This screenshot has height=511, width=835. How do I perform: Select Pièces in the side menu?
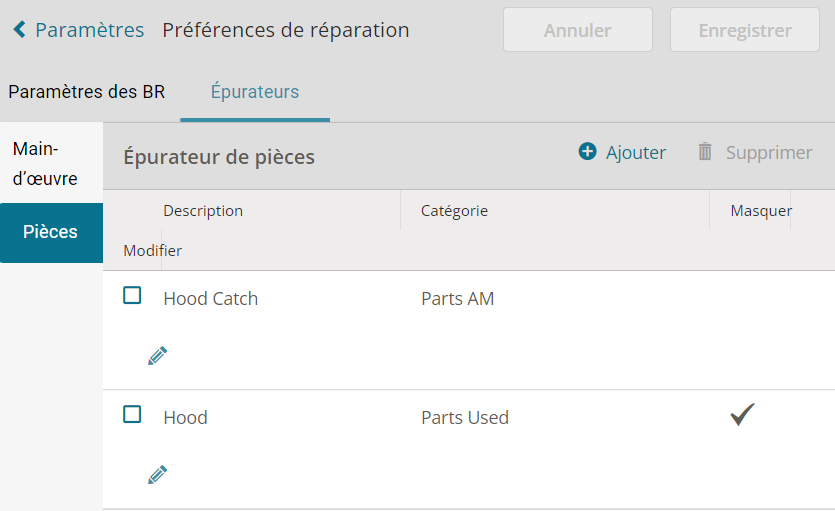coord(51,233)
